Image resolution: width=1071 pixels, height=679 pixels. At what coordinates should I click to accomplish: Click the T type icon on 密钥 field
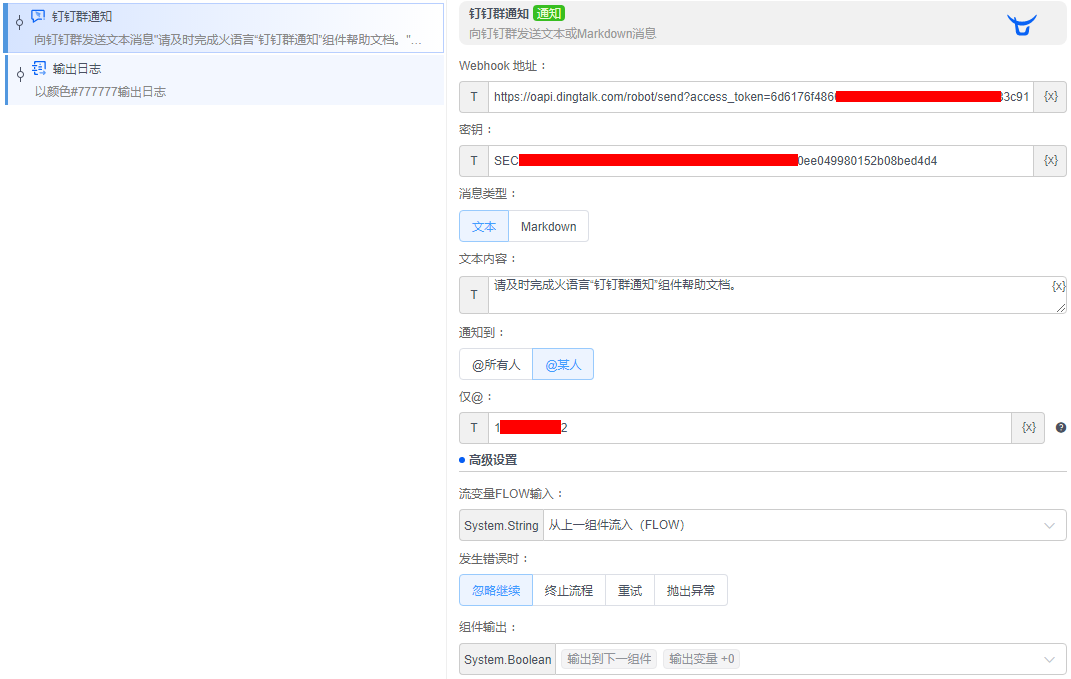coord(473,160)
